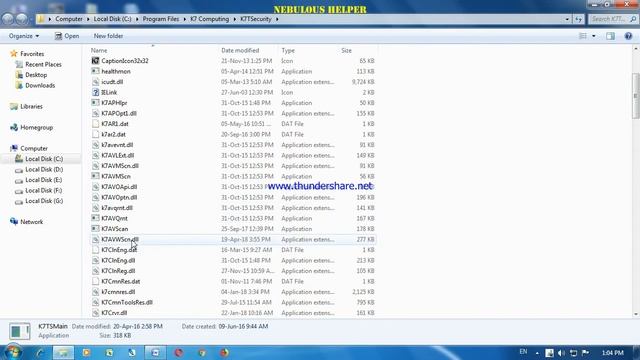Expand the Local Disk (C:) breadcrumb arrow

[x=137, y=19]
